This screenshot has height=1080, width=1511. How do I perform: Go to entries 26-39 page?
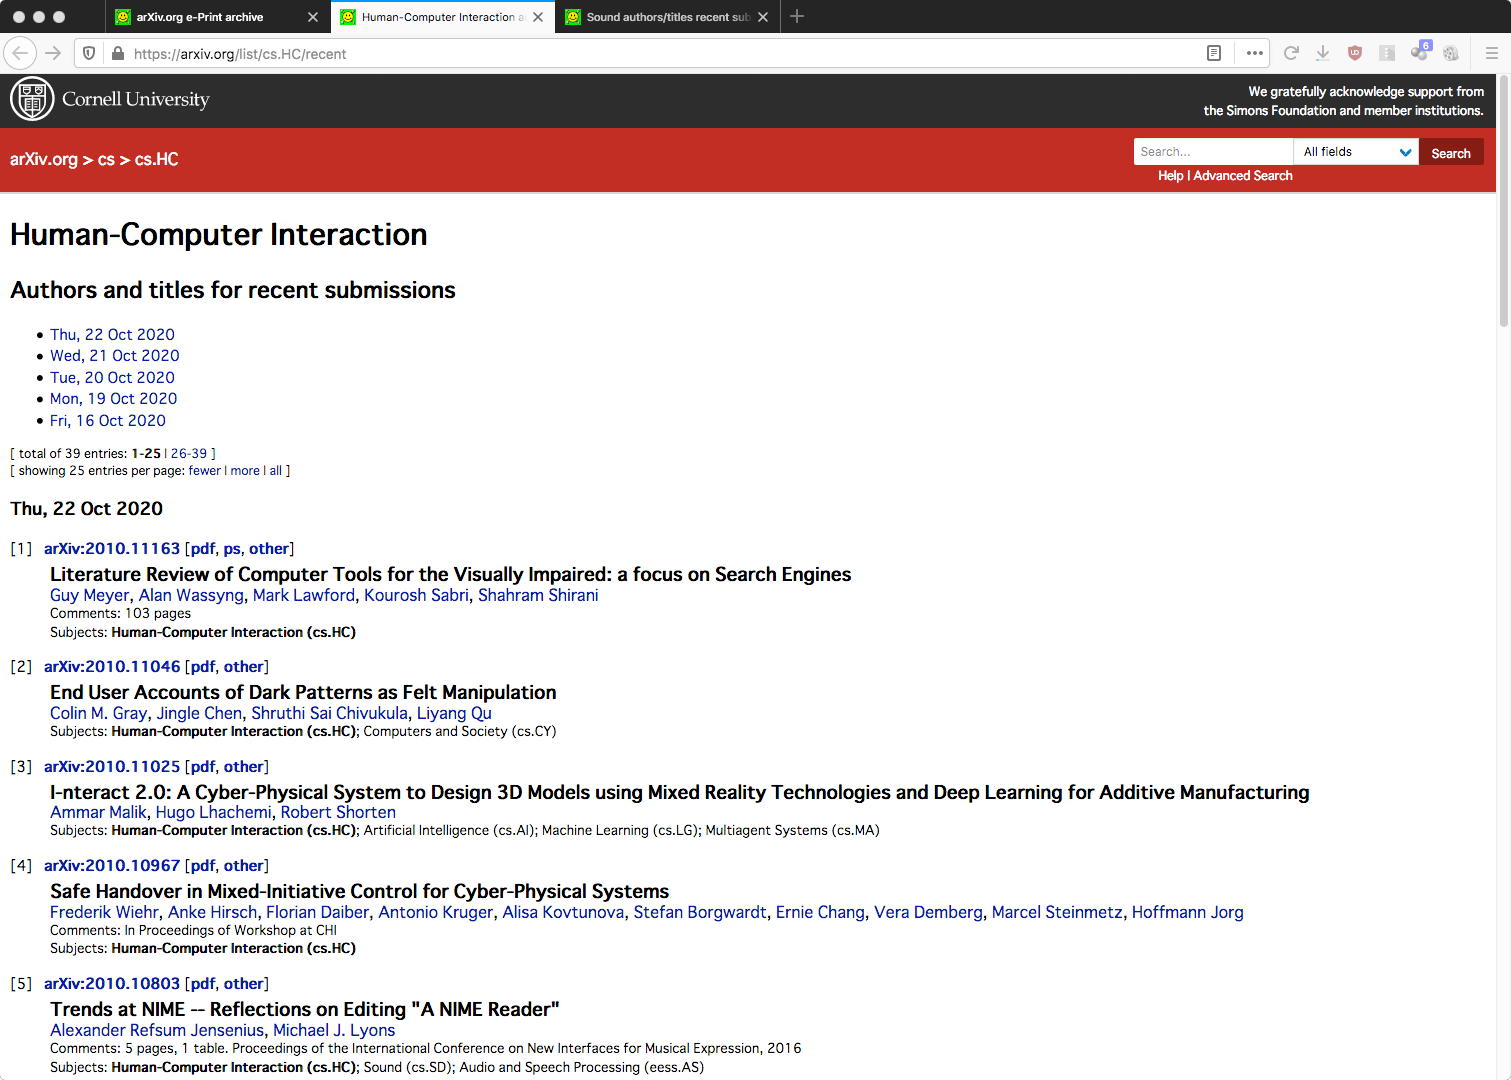189,453
